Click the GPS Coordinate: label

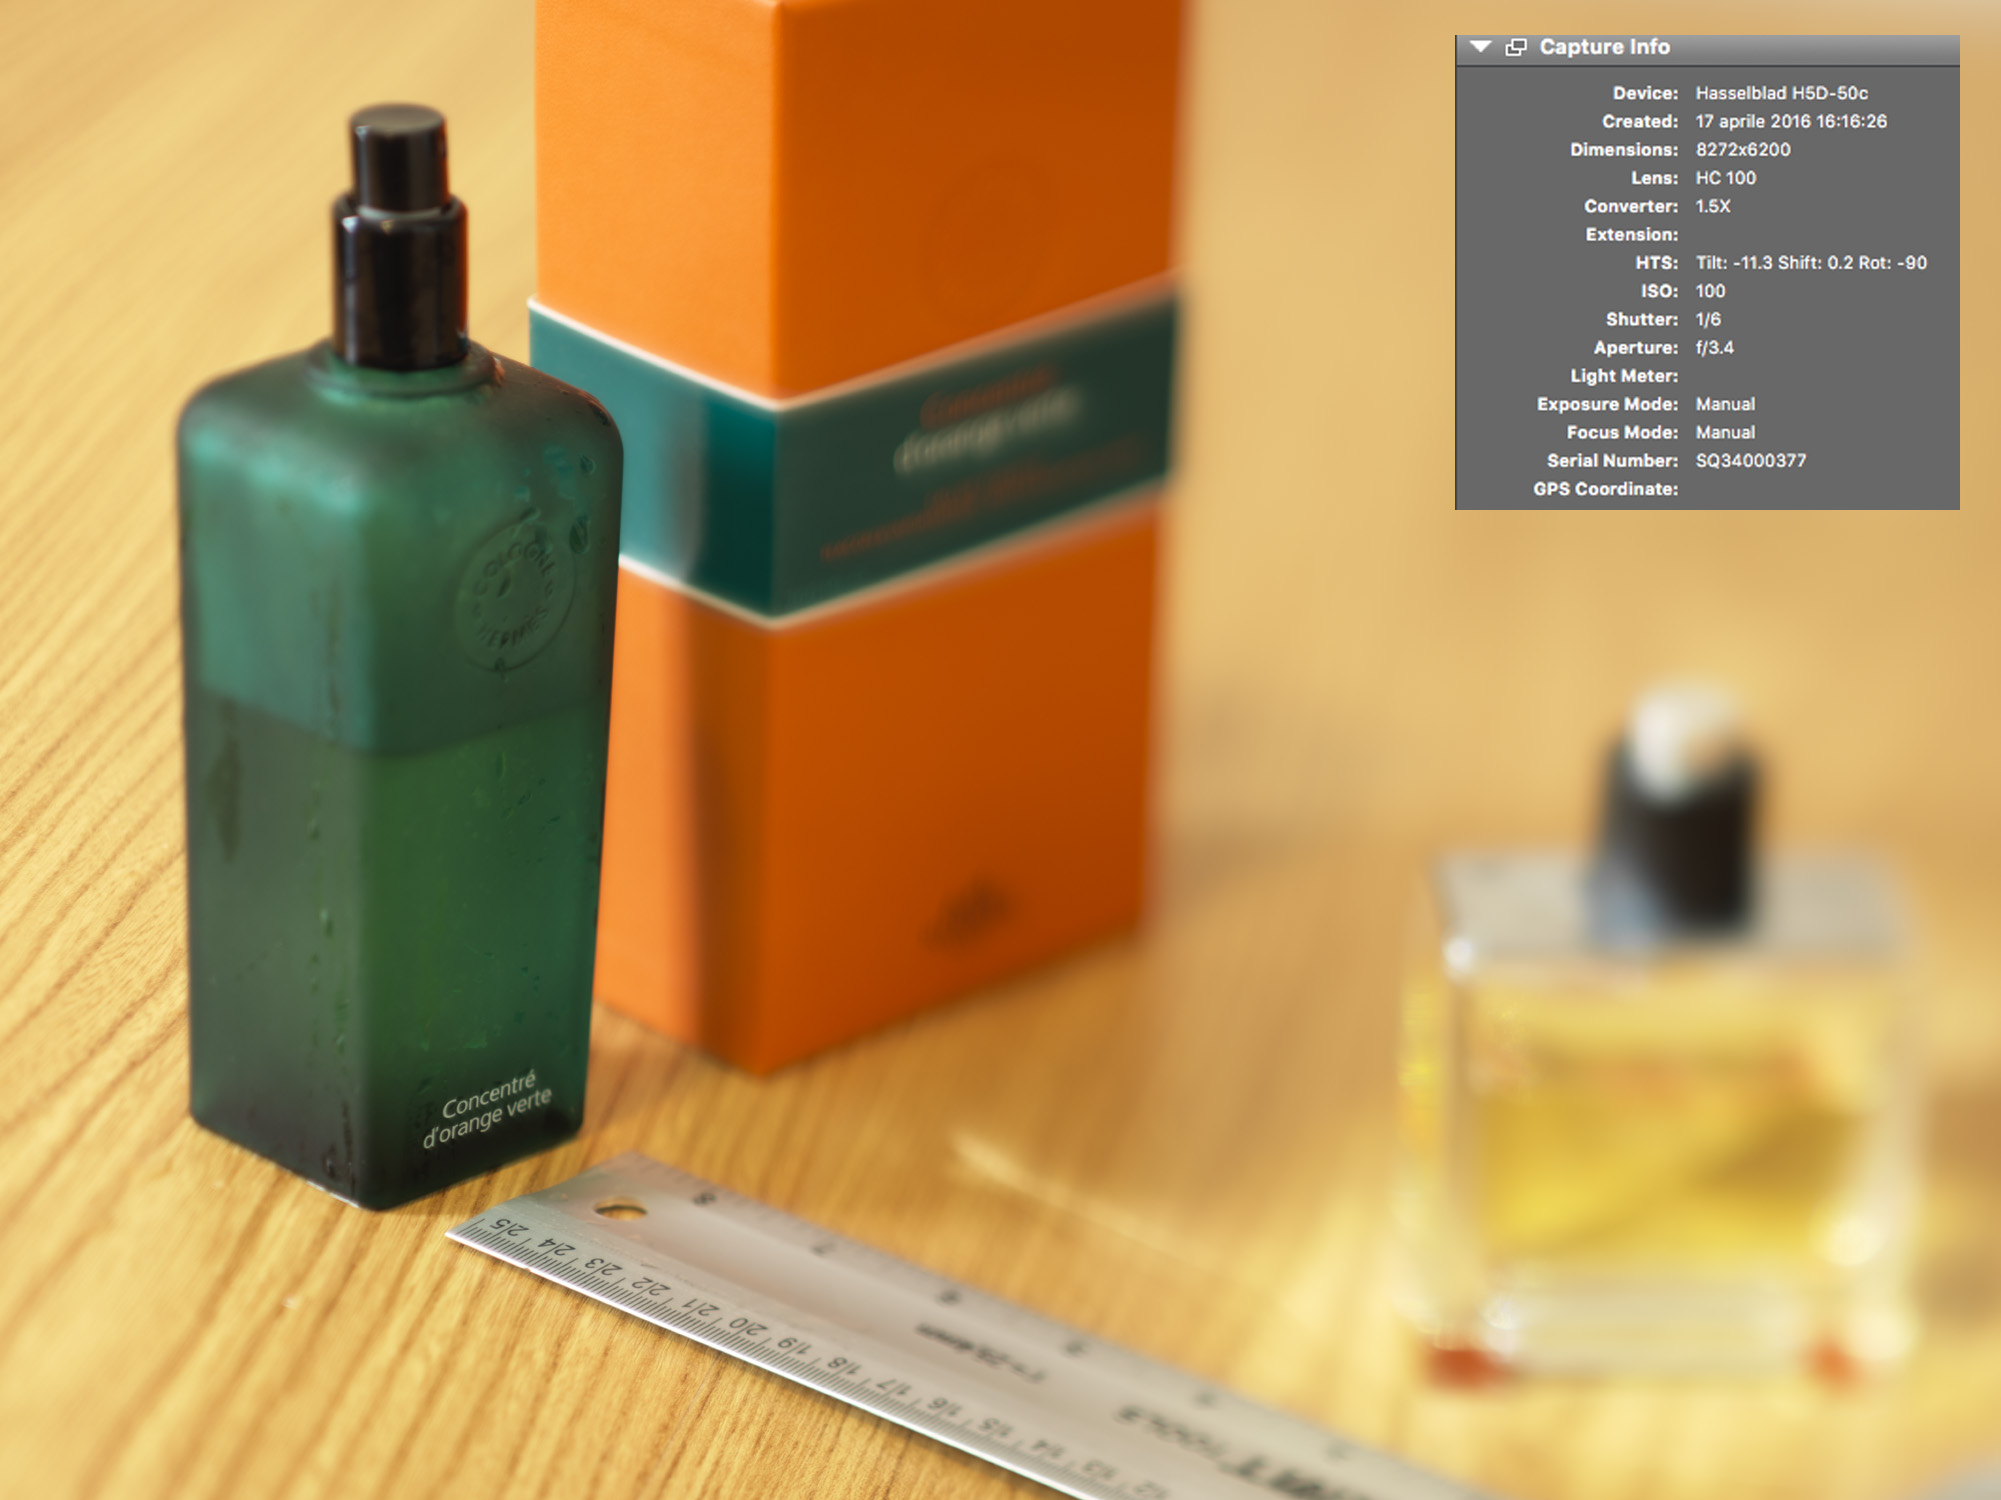(1605, 489)
